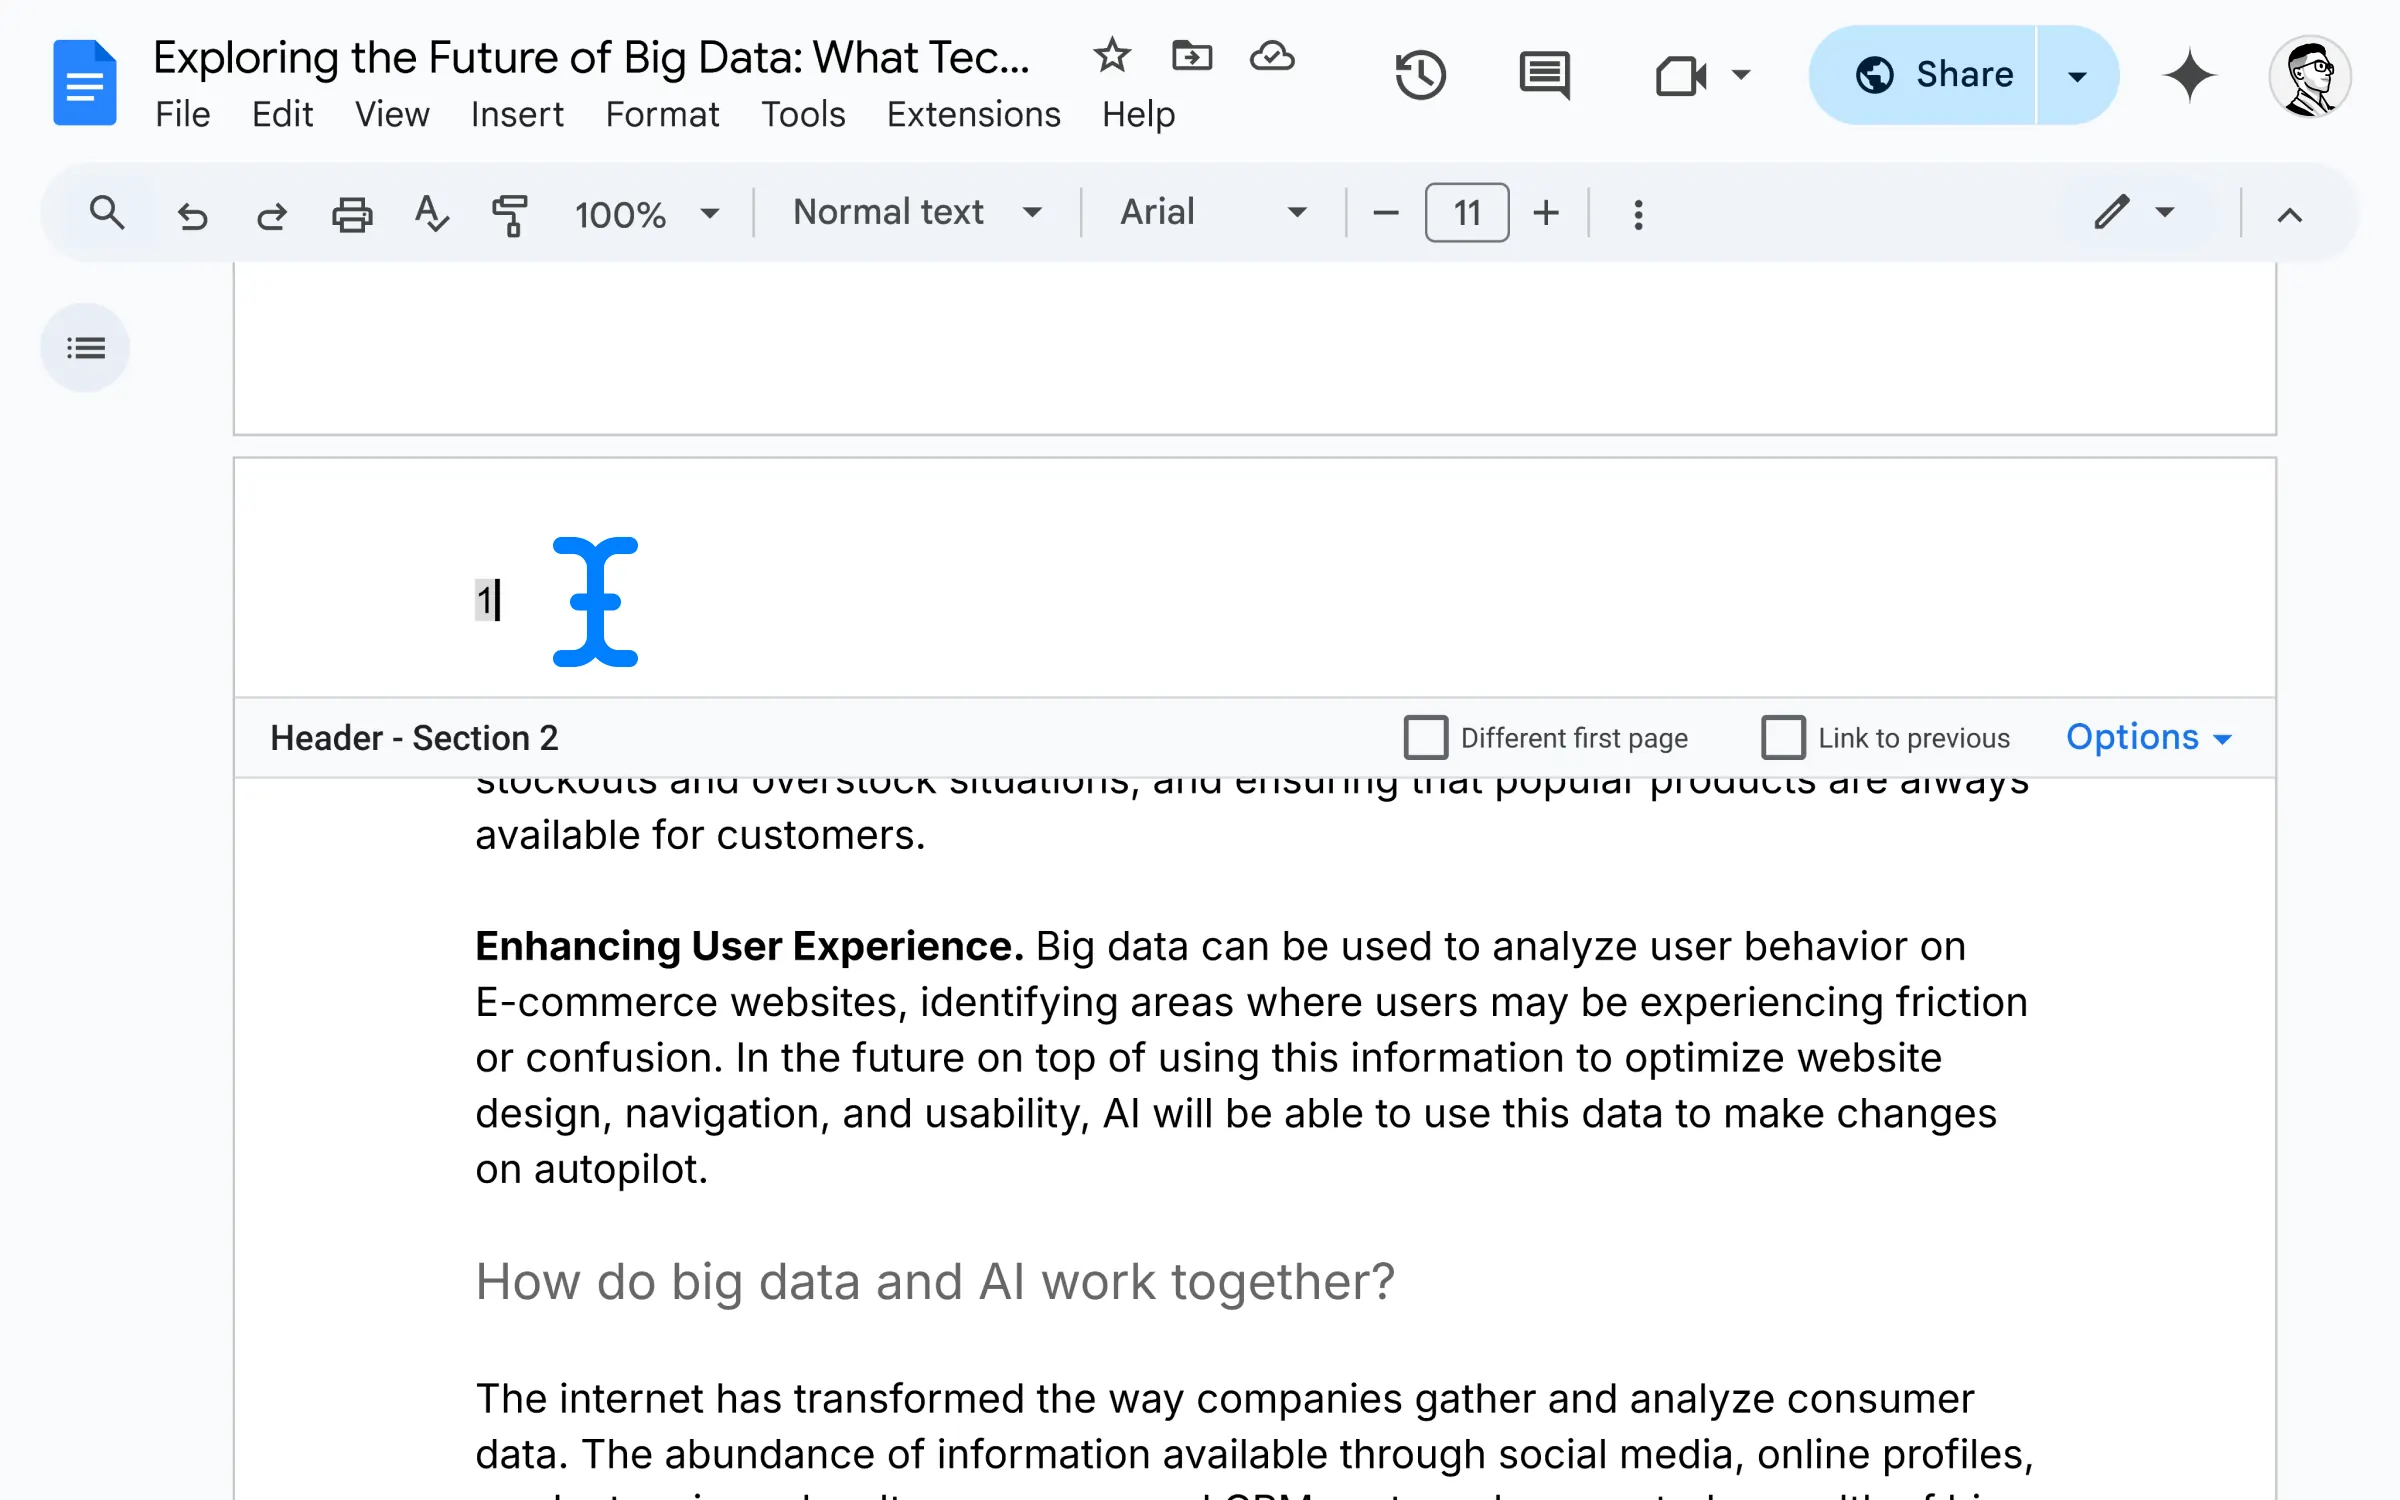Viewport: 2400px width, 1500px height.
Task: Check Link to previous option
Action: tap(1783, 738)
